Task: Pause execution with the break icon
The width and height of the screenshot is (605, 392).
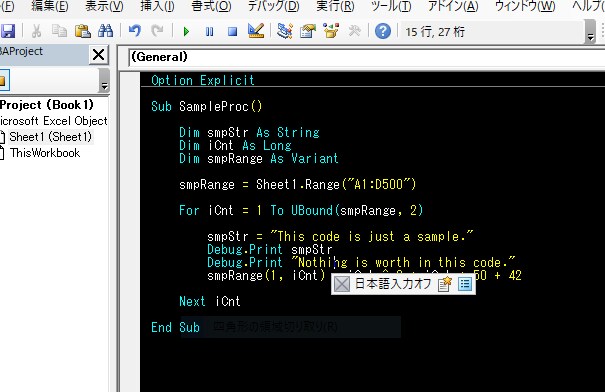Action: coord(210,31)
